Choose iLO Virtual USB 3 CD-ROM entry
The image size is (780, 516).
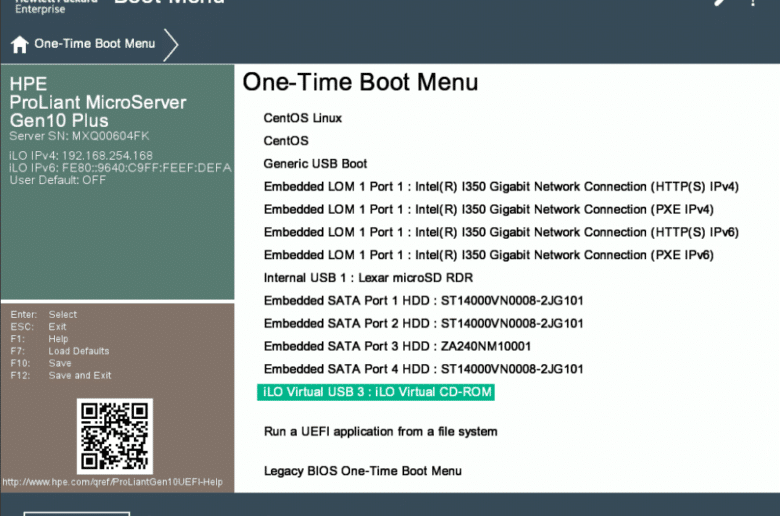click(x=376, y=392)
